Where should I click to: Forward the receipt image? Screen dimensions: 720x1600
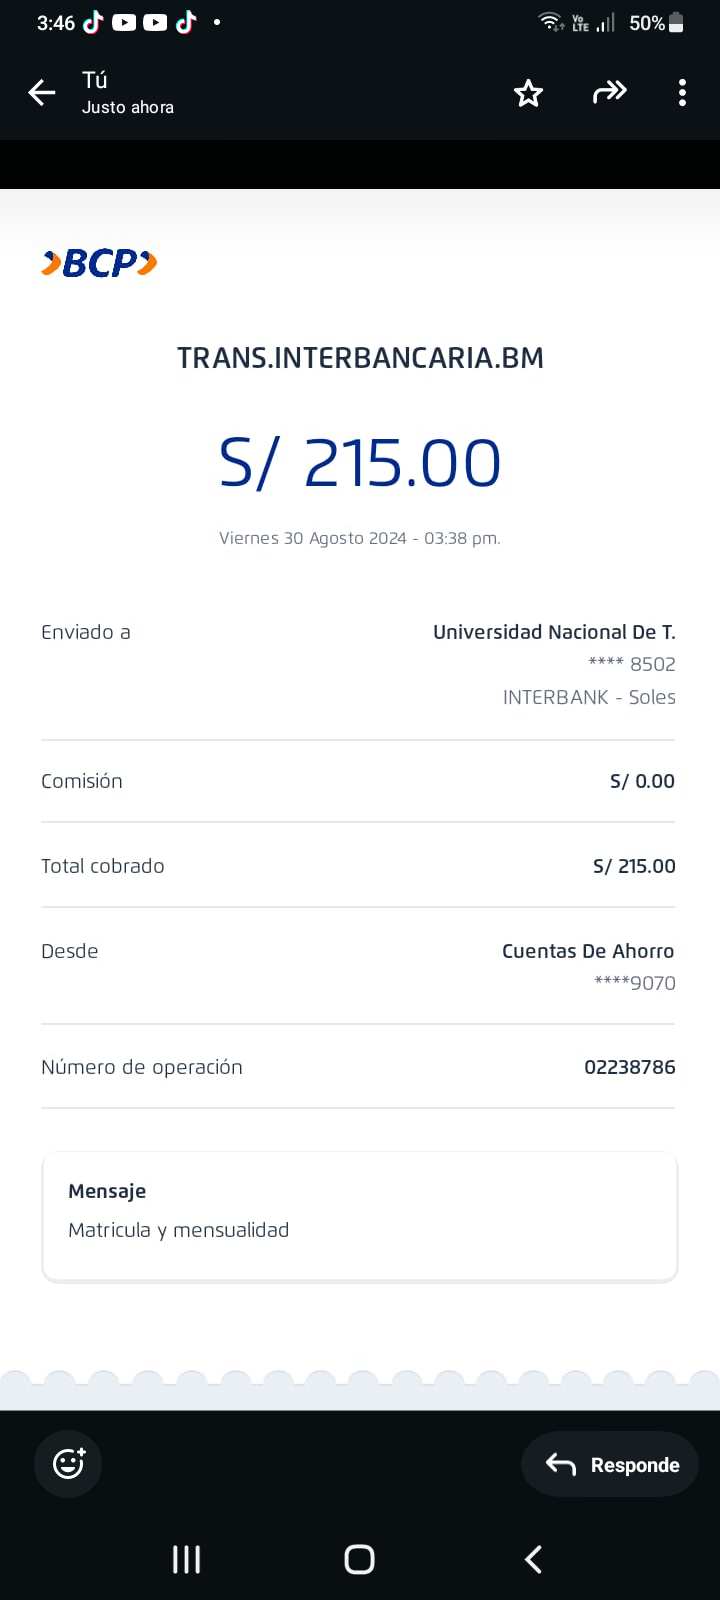pyautogui.click(x=609, y=93)
